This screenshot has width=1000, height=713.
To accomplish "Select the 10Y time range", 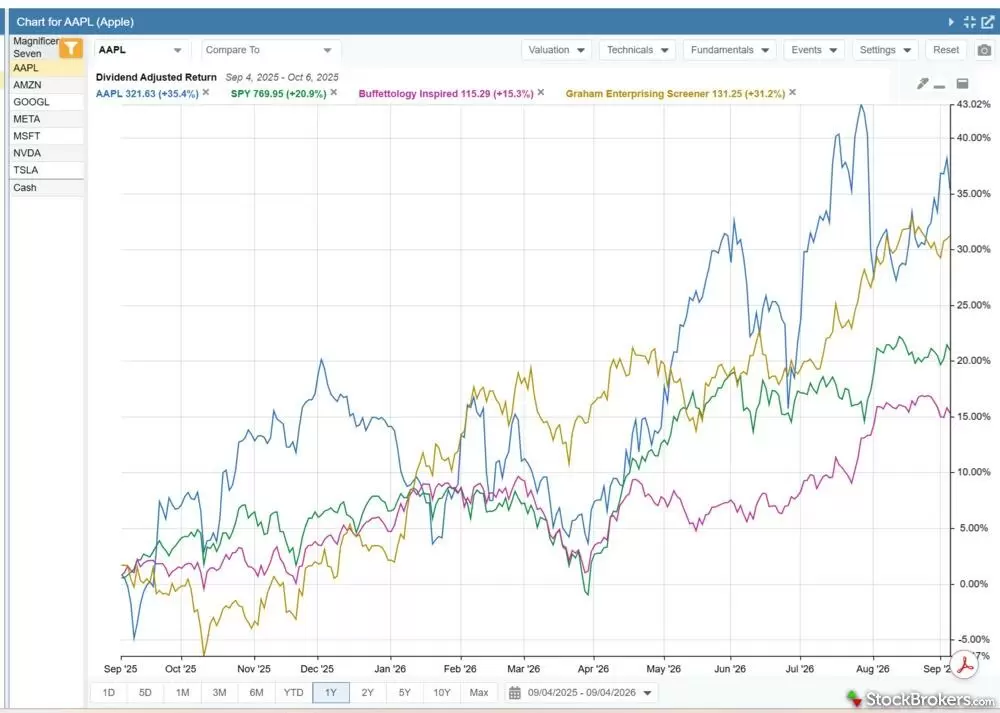I will 442,693.
